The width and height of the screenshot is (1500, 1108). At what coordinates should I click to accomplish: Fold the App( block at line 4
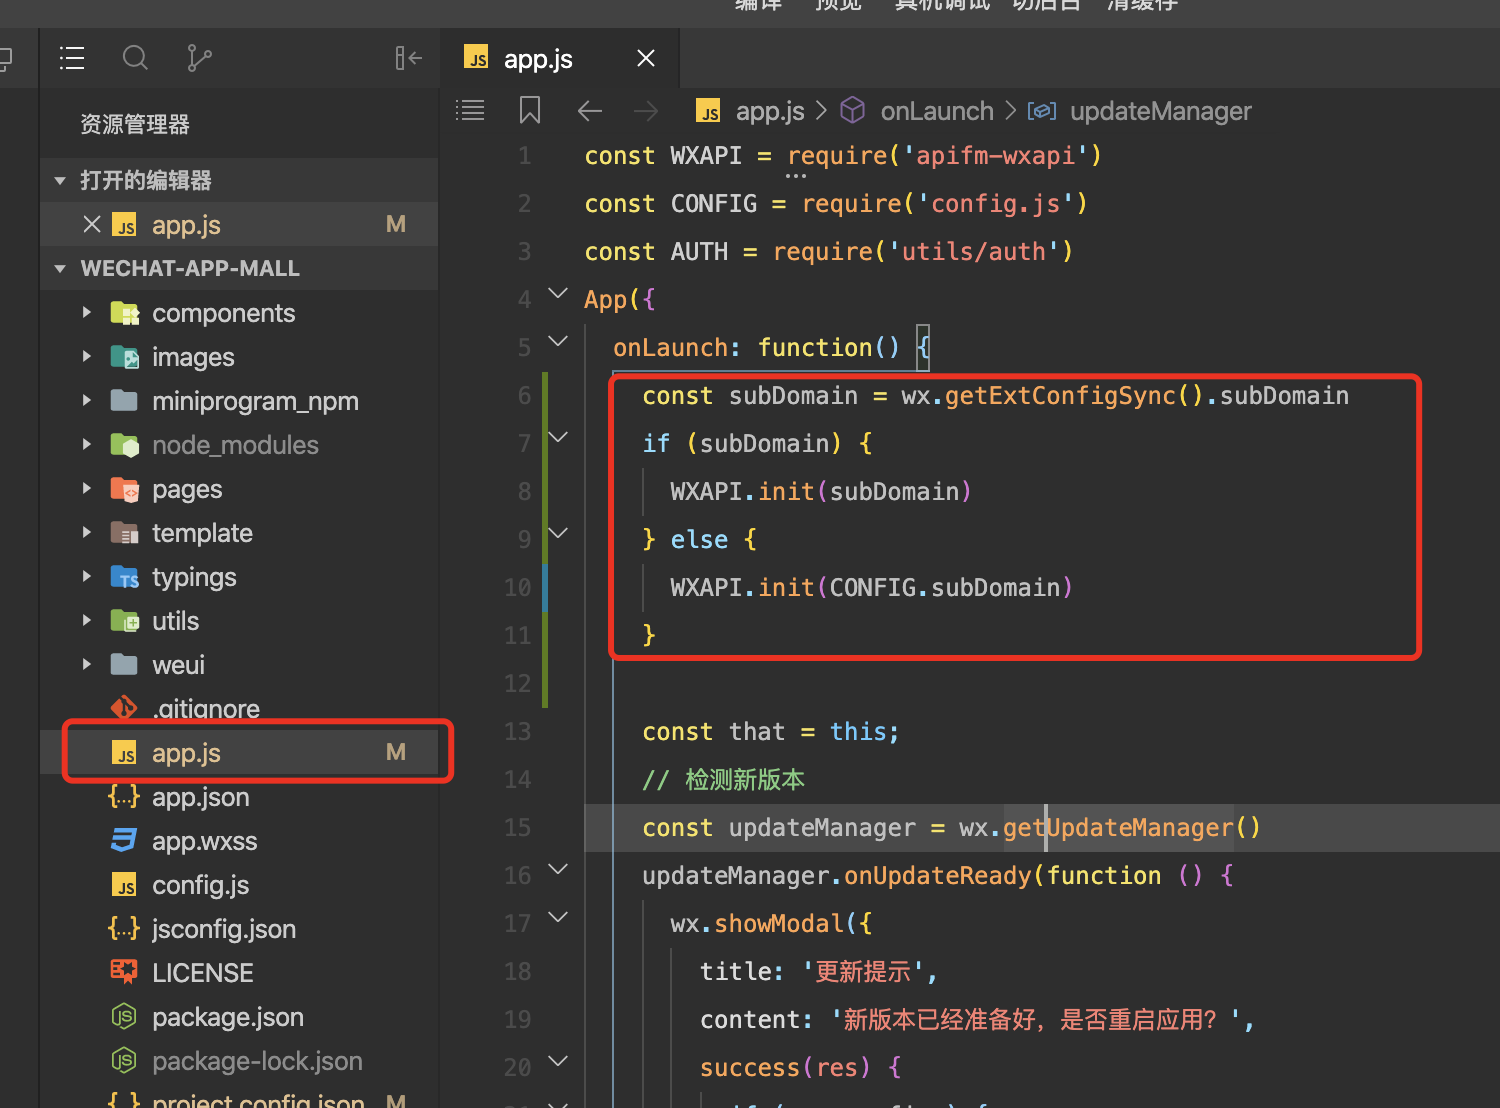558,293
